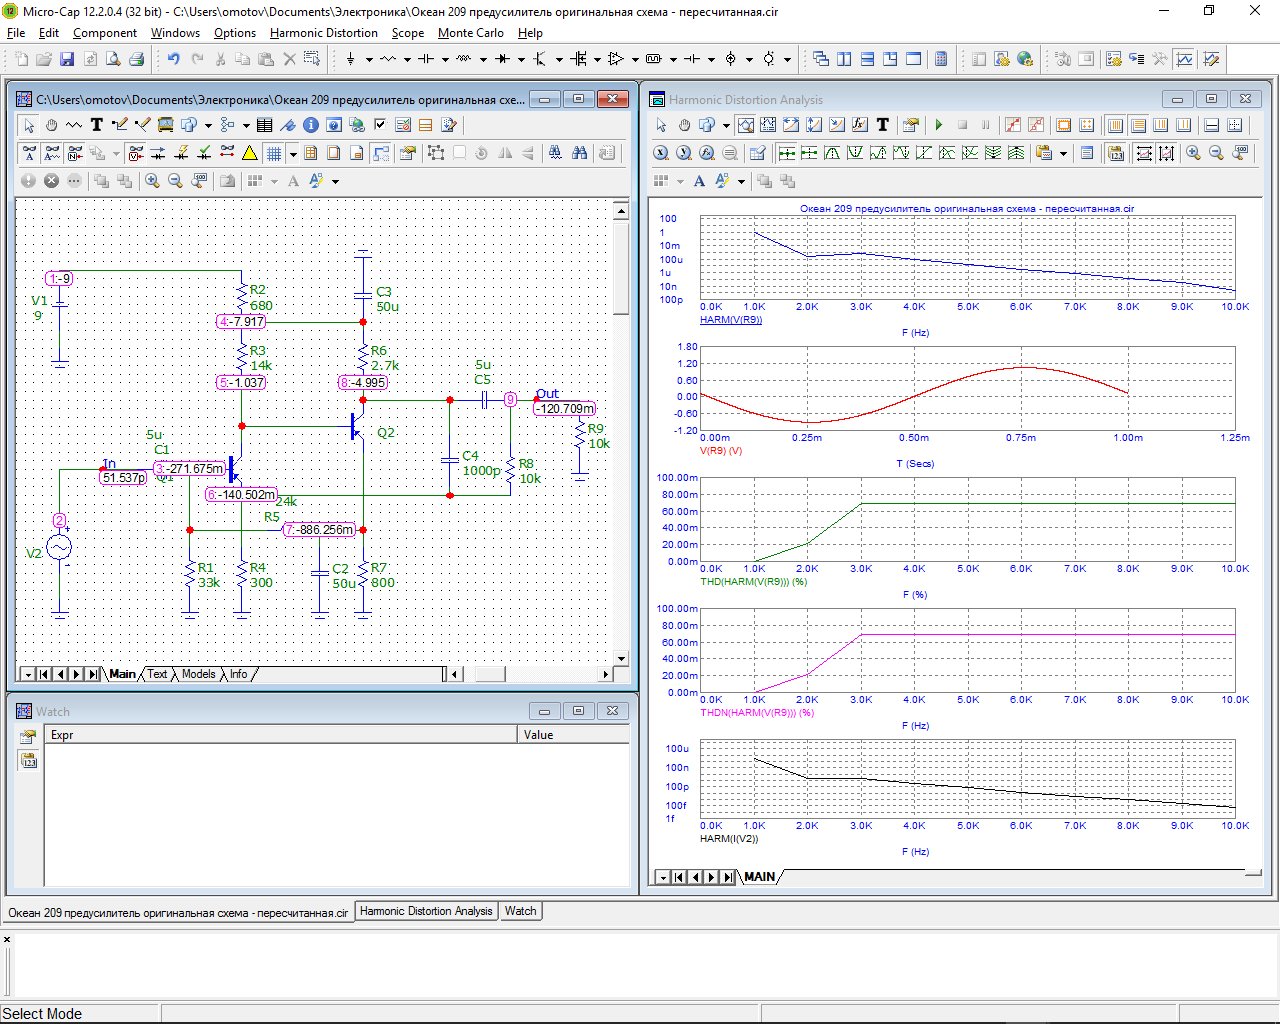This screenshot has height=1024, width=1280.
Task: Expand the dropdown beside the Diode tool
Action: 521,59
